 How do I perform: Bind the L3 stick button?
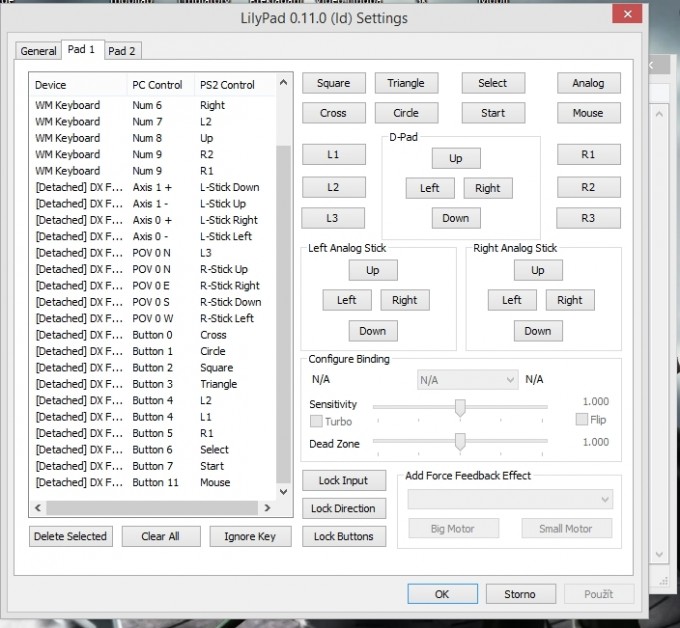coord(333,218)
